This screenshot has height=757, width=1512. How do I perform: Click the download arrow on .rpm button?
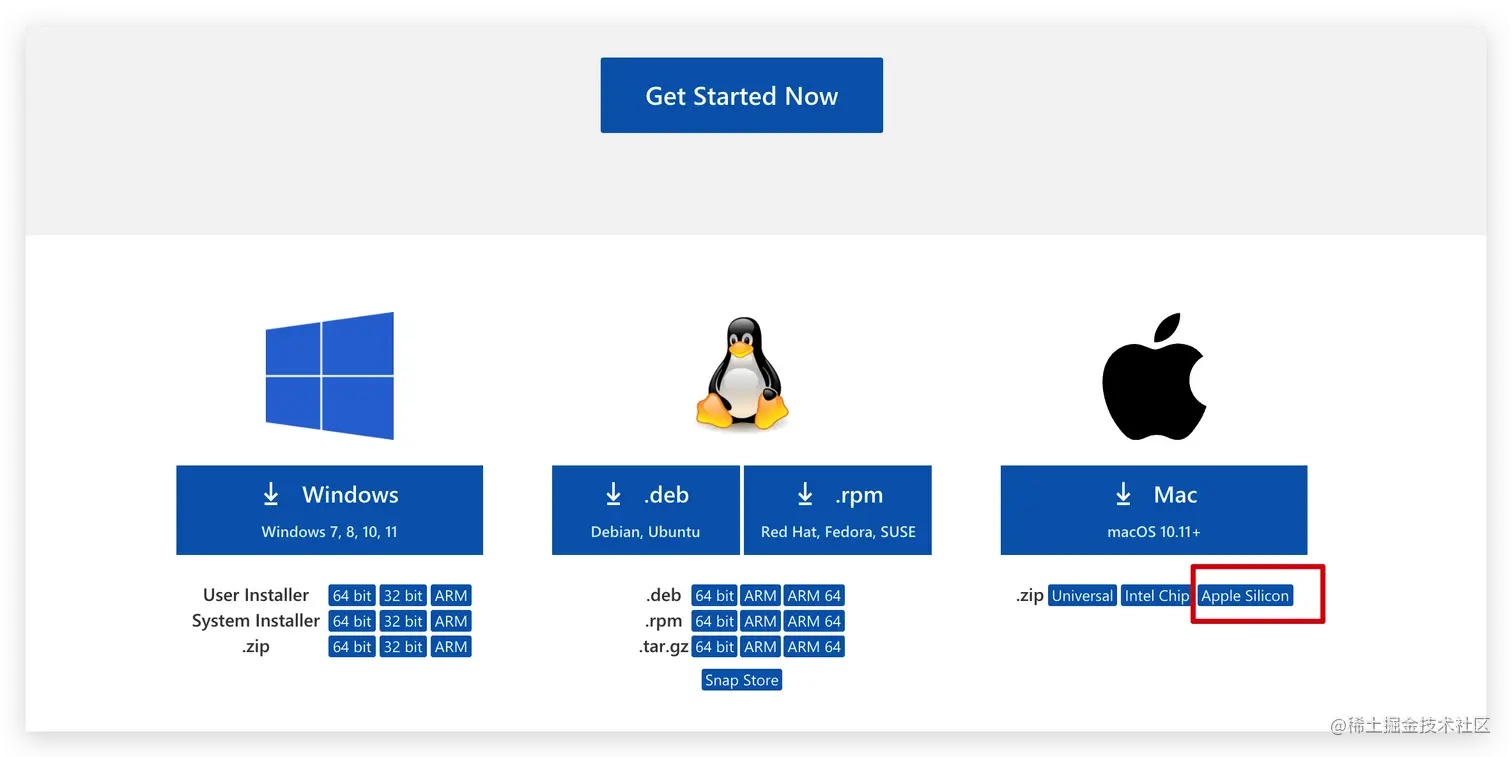805,494
